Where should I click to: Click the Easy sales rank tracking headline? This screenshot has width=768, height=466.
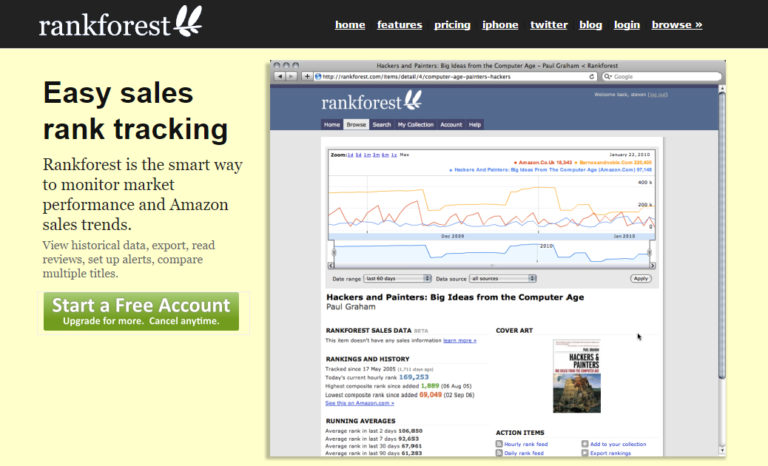136,111
